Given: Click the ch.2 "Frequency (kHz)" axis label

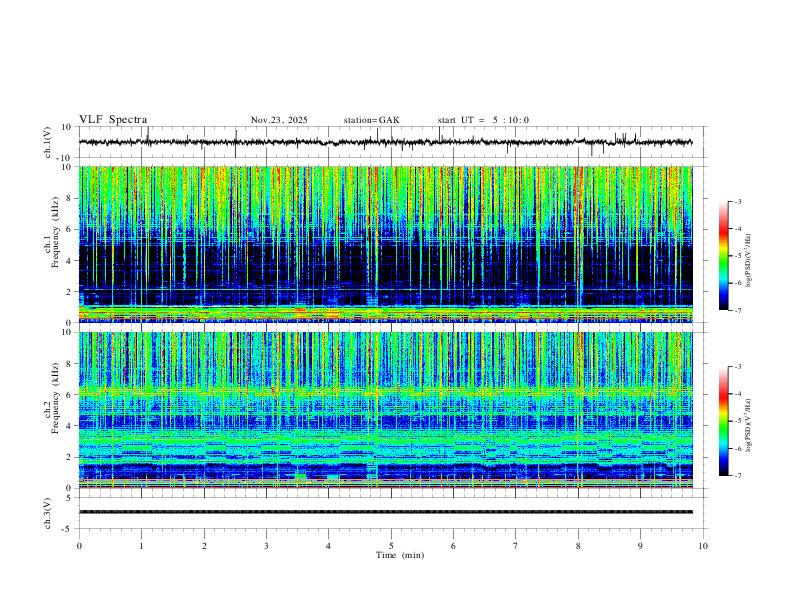Looking at the screenshot, I should point(56,398).
